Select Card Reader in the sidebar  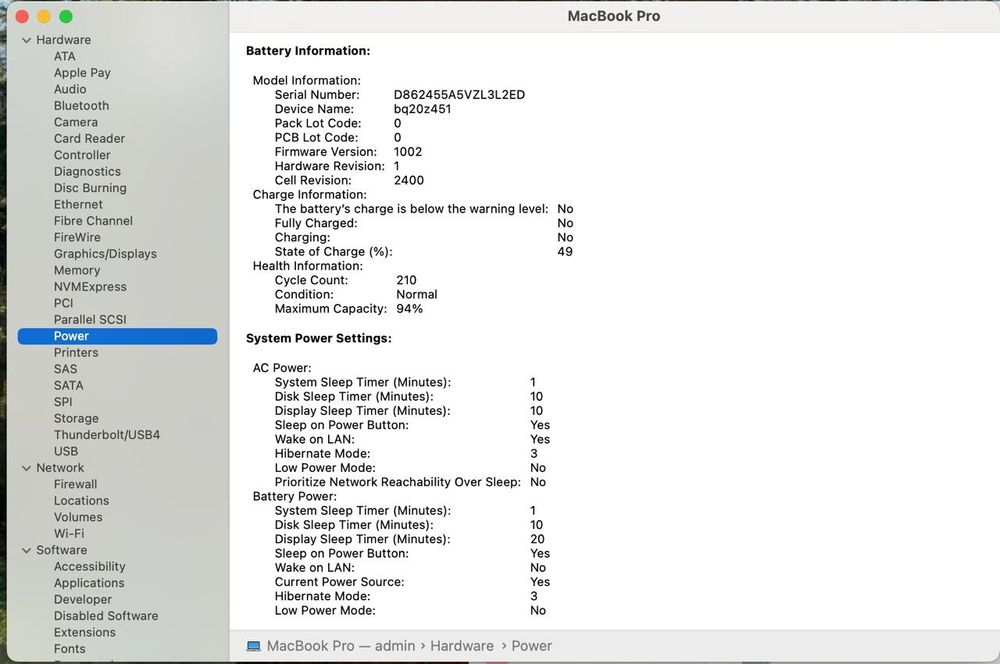89,138
